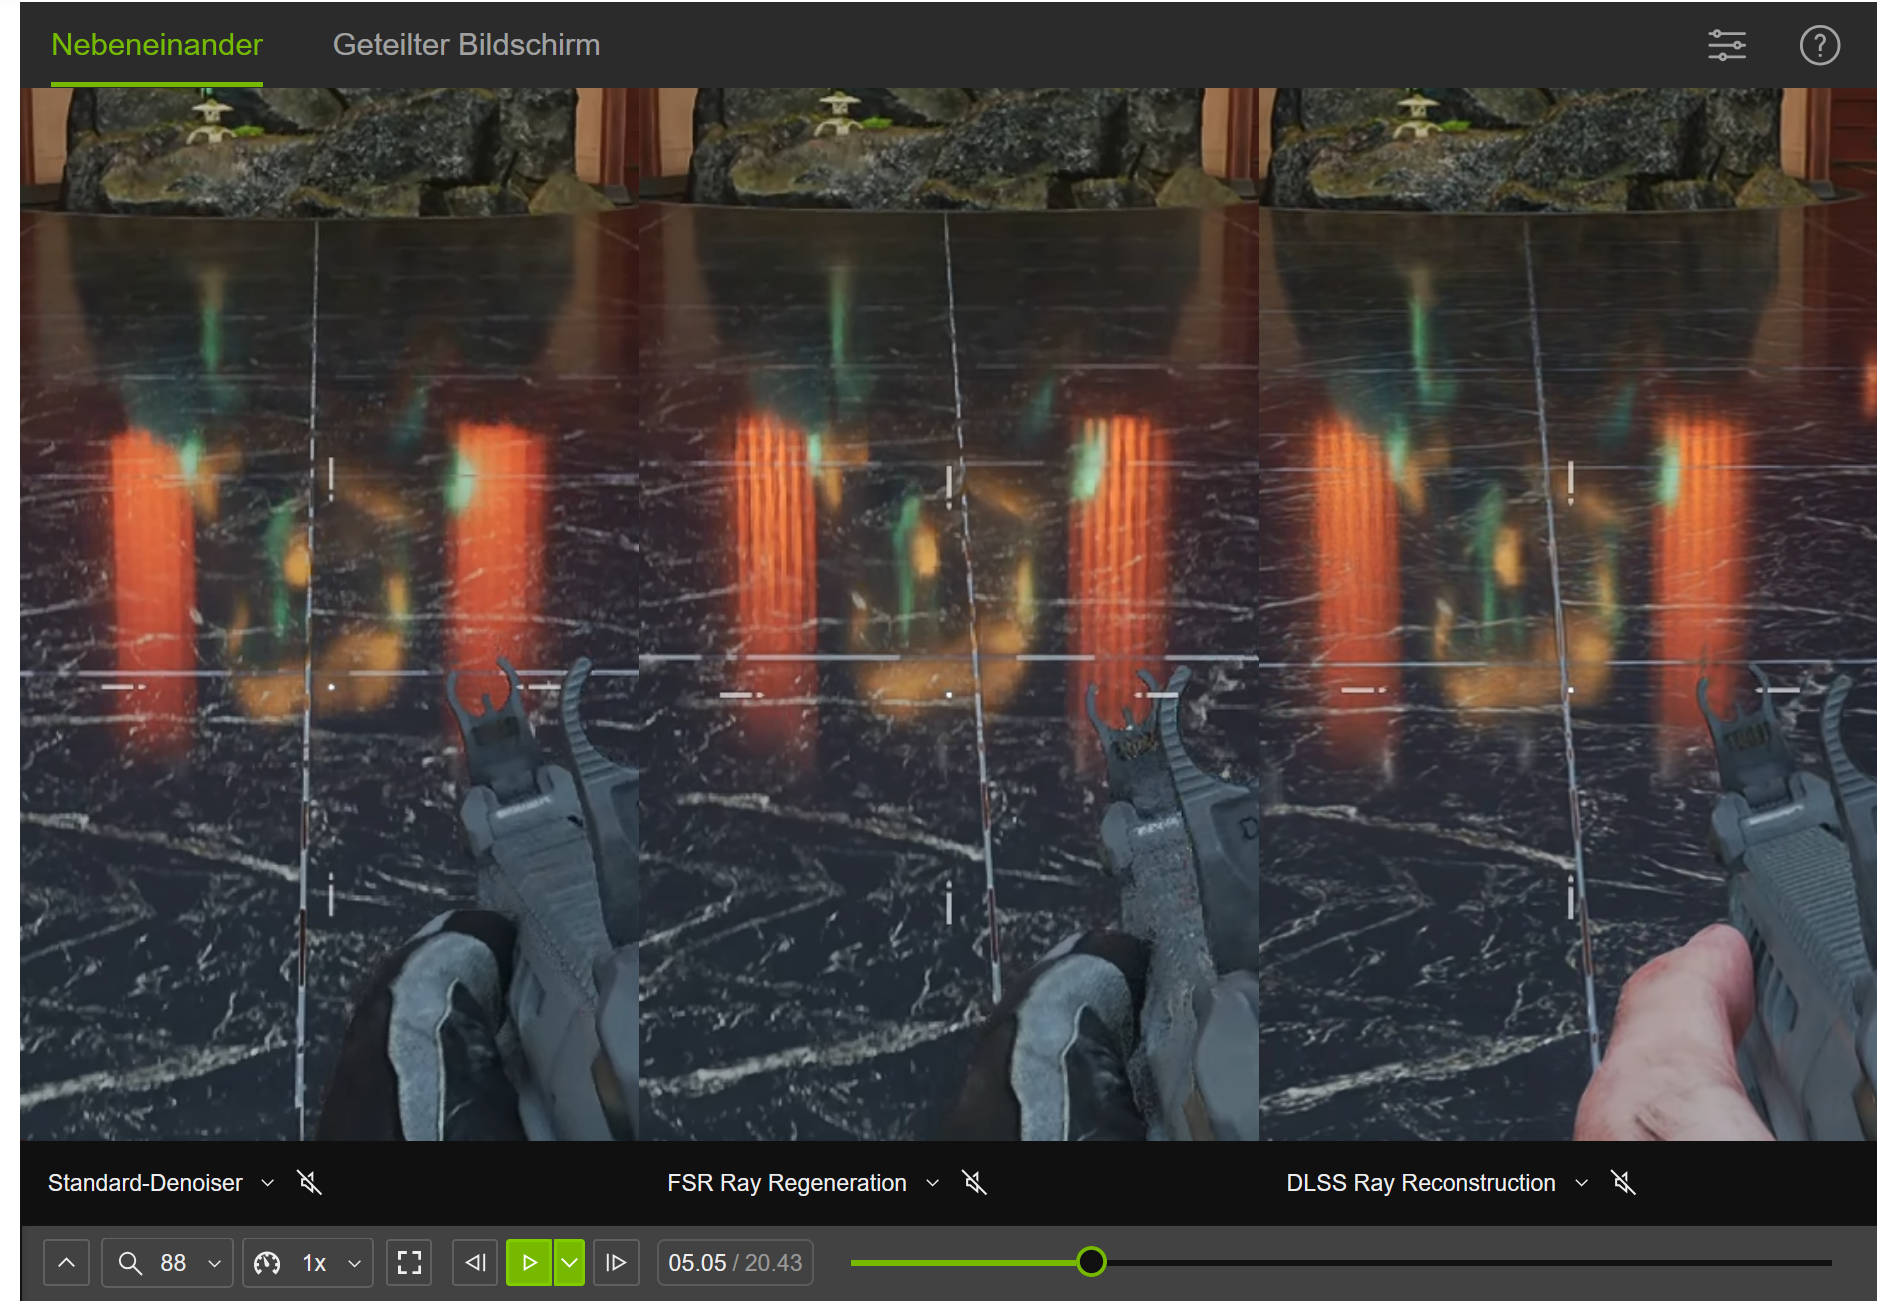The width and height of the screenshot is (1877, 1312).
Task: Collapse the control bar with up chevron
Action: coord(66,1263)
